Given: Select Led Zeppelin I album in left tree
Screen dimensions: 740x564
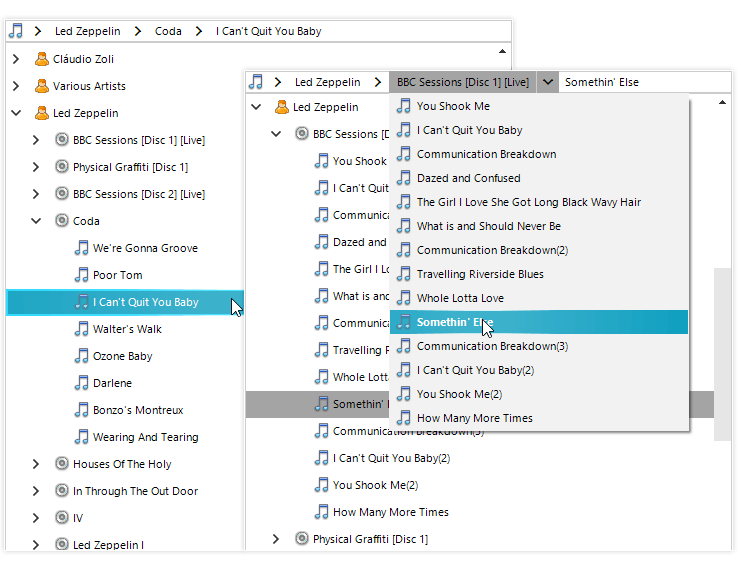Looking at the screenshot, I should point(108,544).
